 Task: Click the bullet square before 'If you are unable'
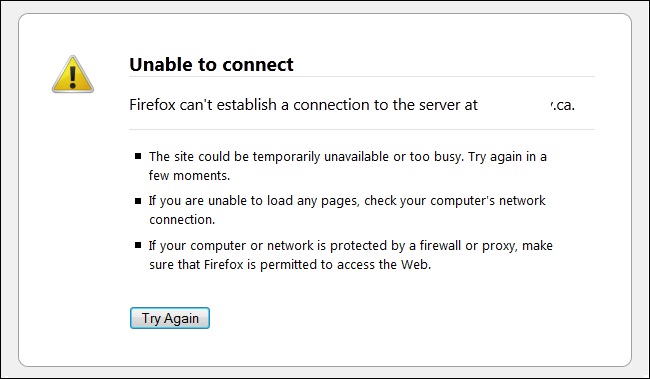coord(138,201)
